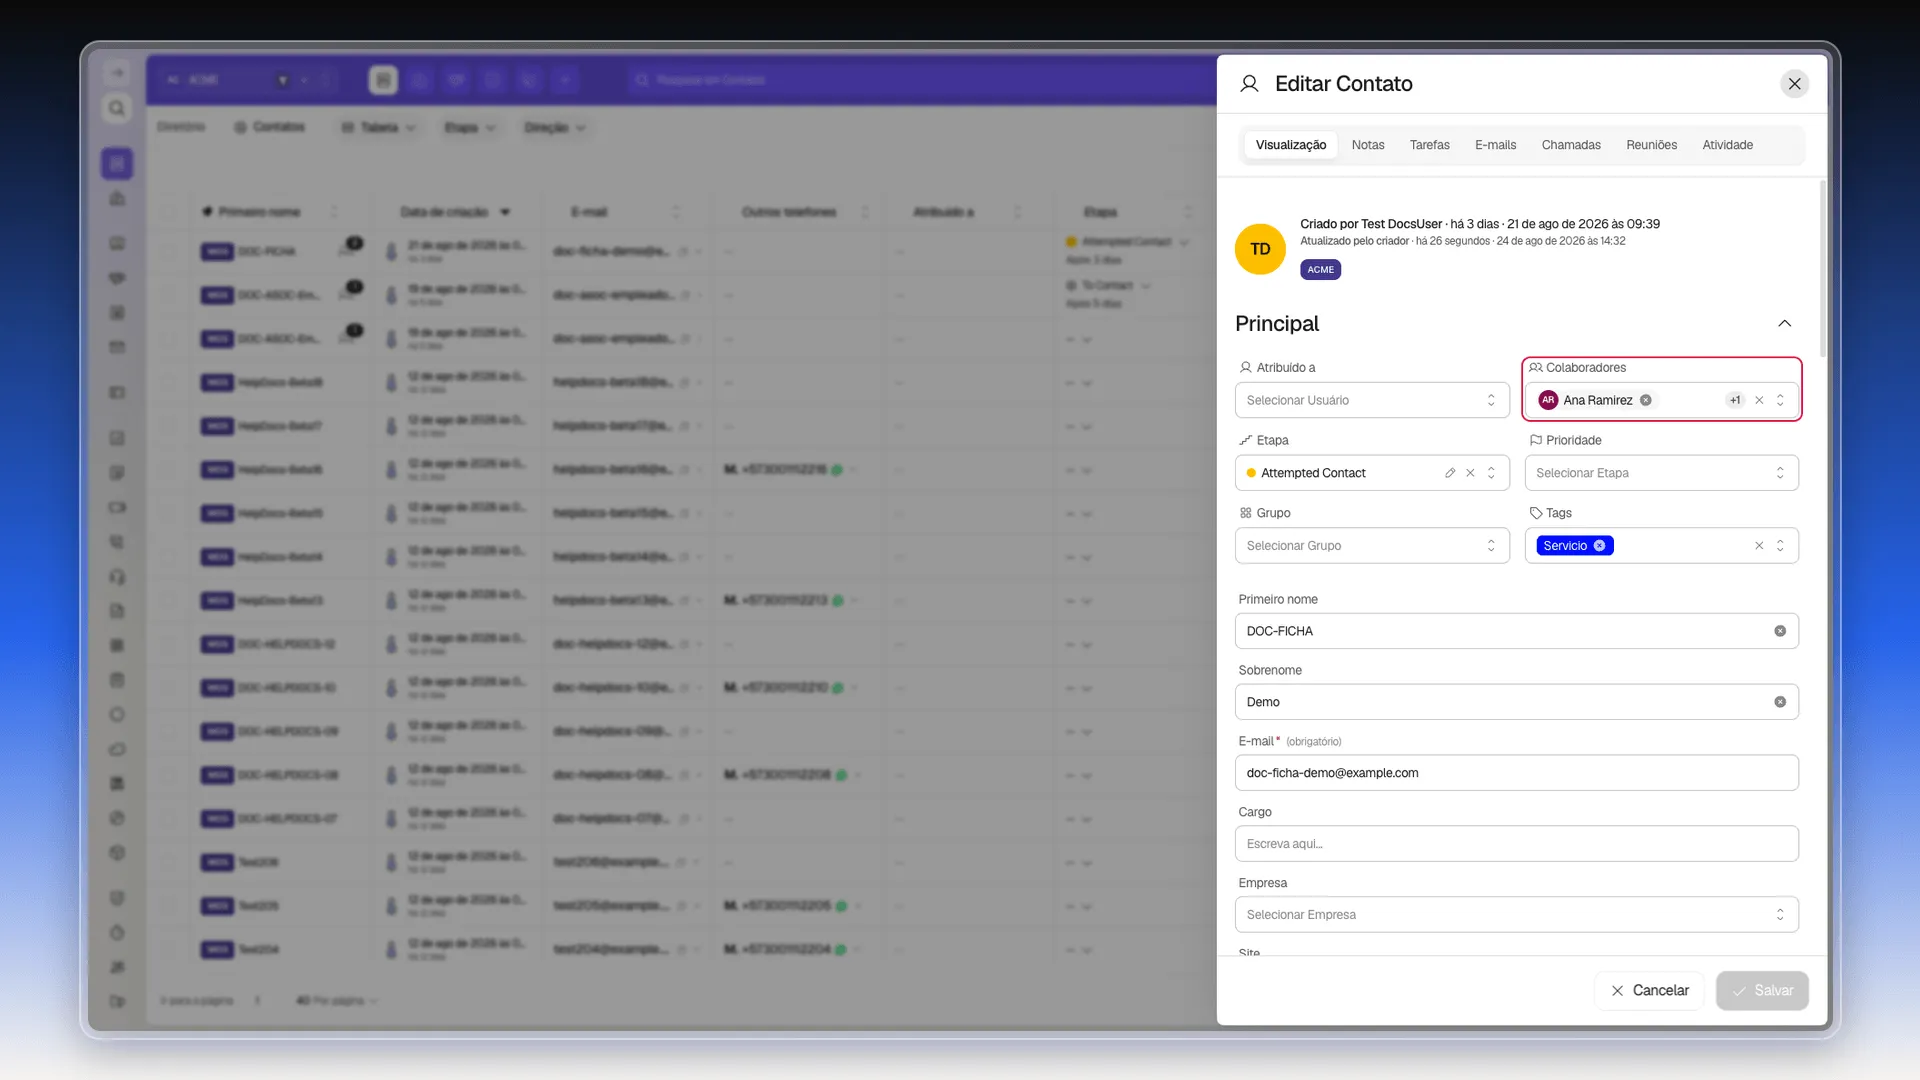Remove Ana Ramirez from Colaboradores

tap(1645, 400)
